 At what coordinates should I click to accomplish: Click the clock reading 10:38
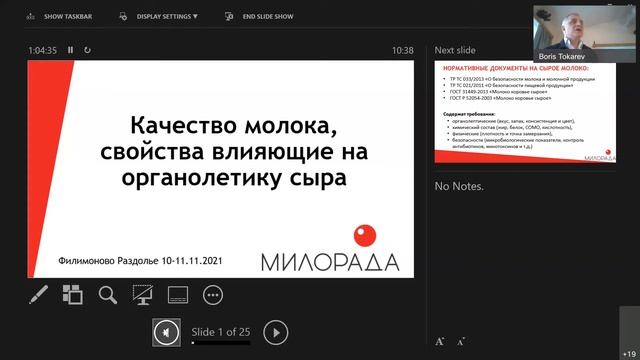[x=403, y=50]
